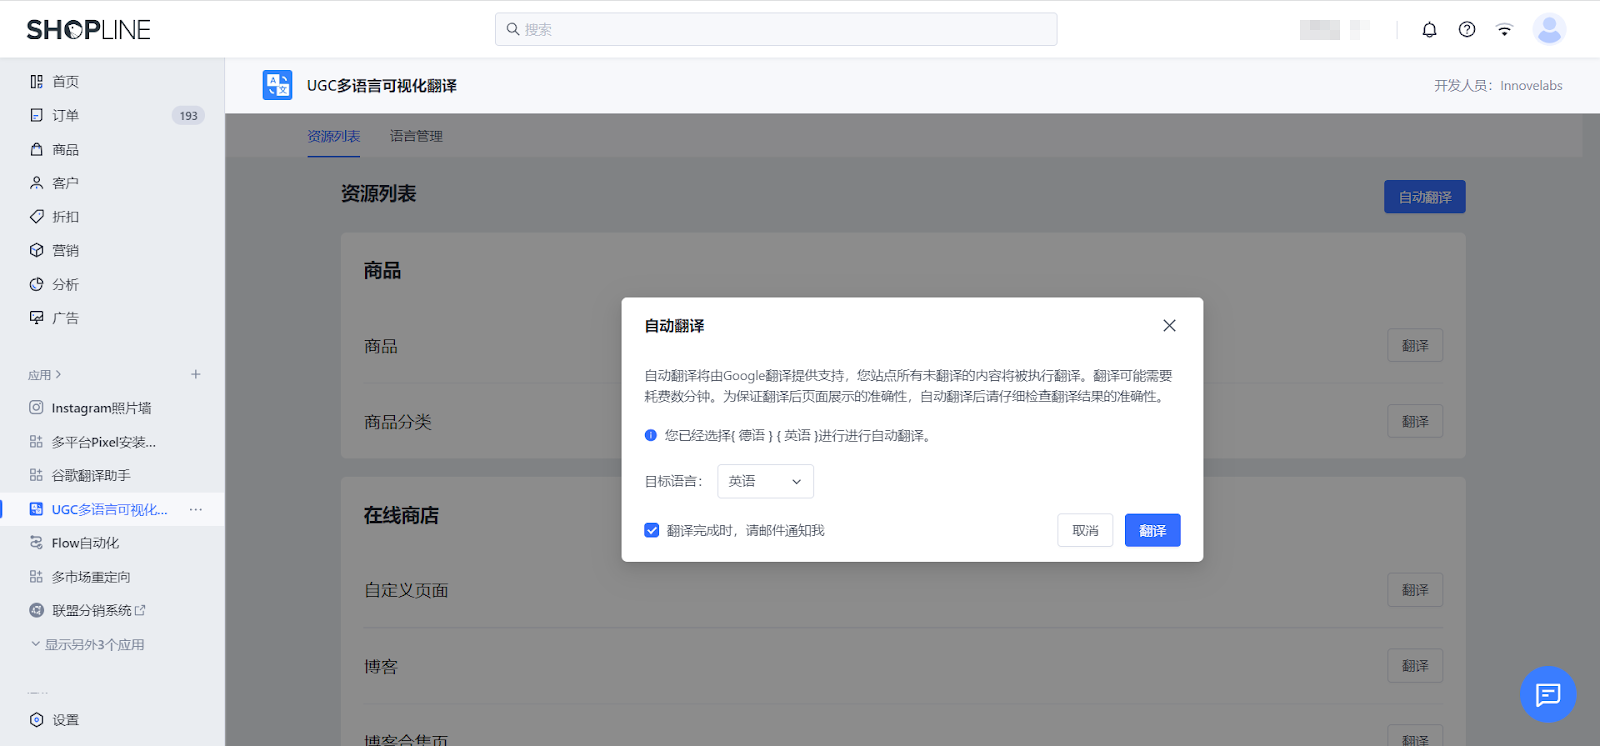Open 设置 in the sidebar
Viewport: 1600px width, 746px height.
[x=66, y=720]
